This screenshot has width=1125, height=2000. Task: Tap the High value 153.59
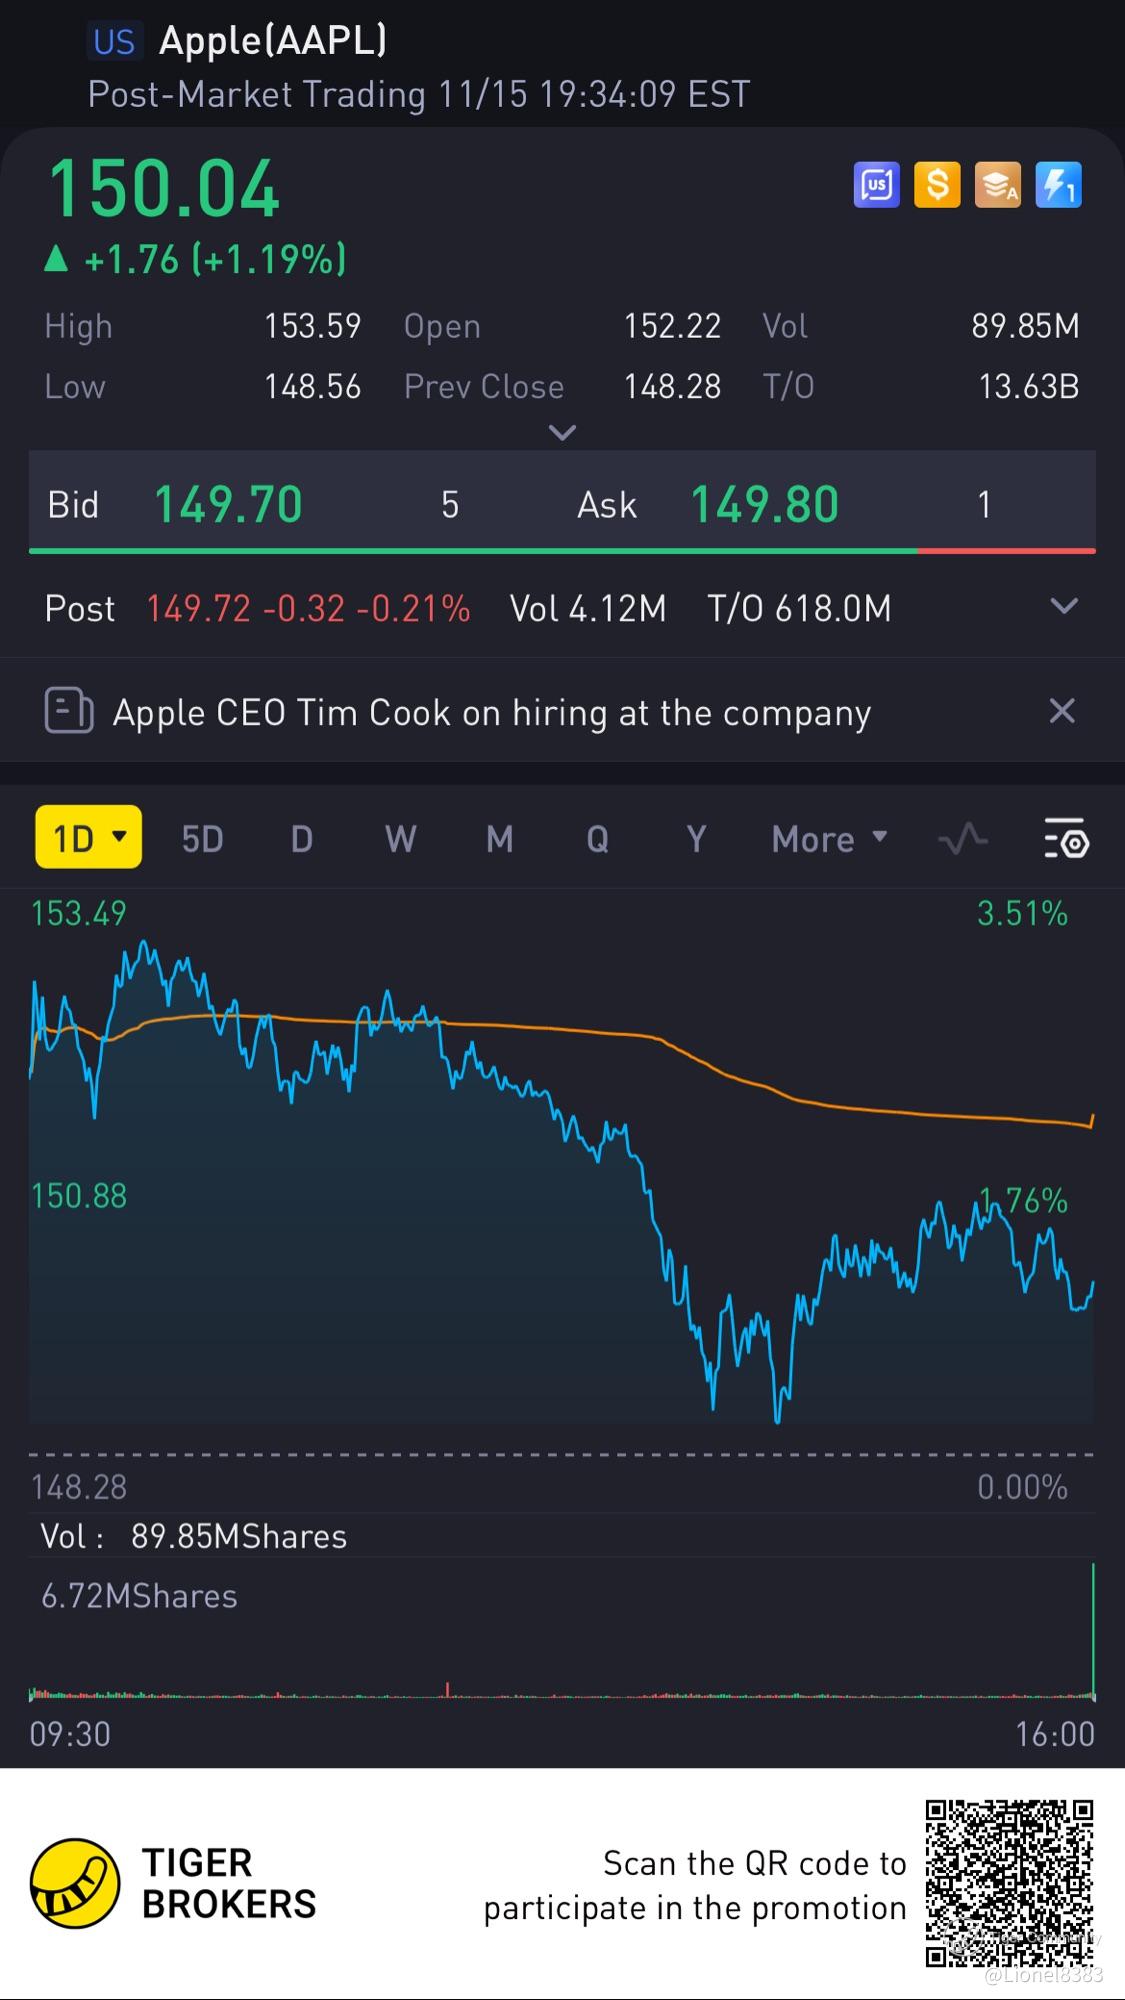[312, 326]
